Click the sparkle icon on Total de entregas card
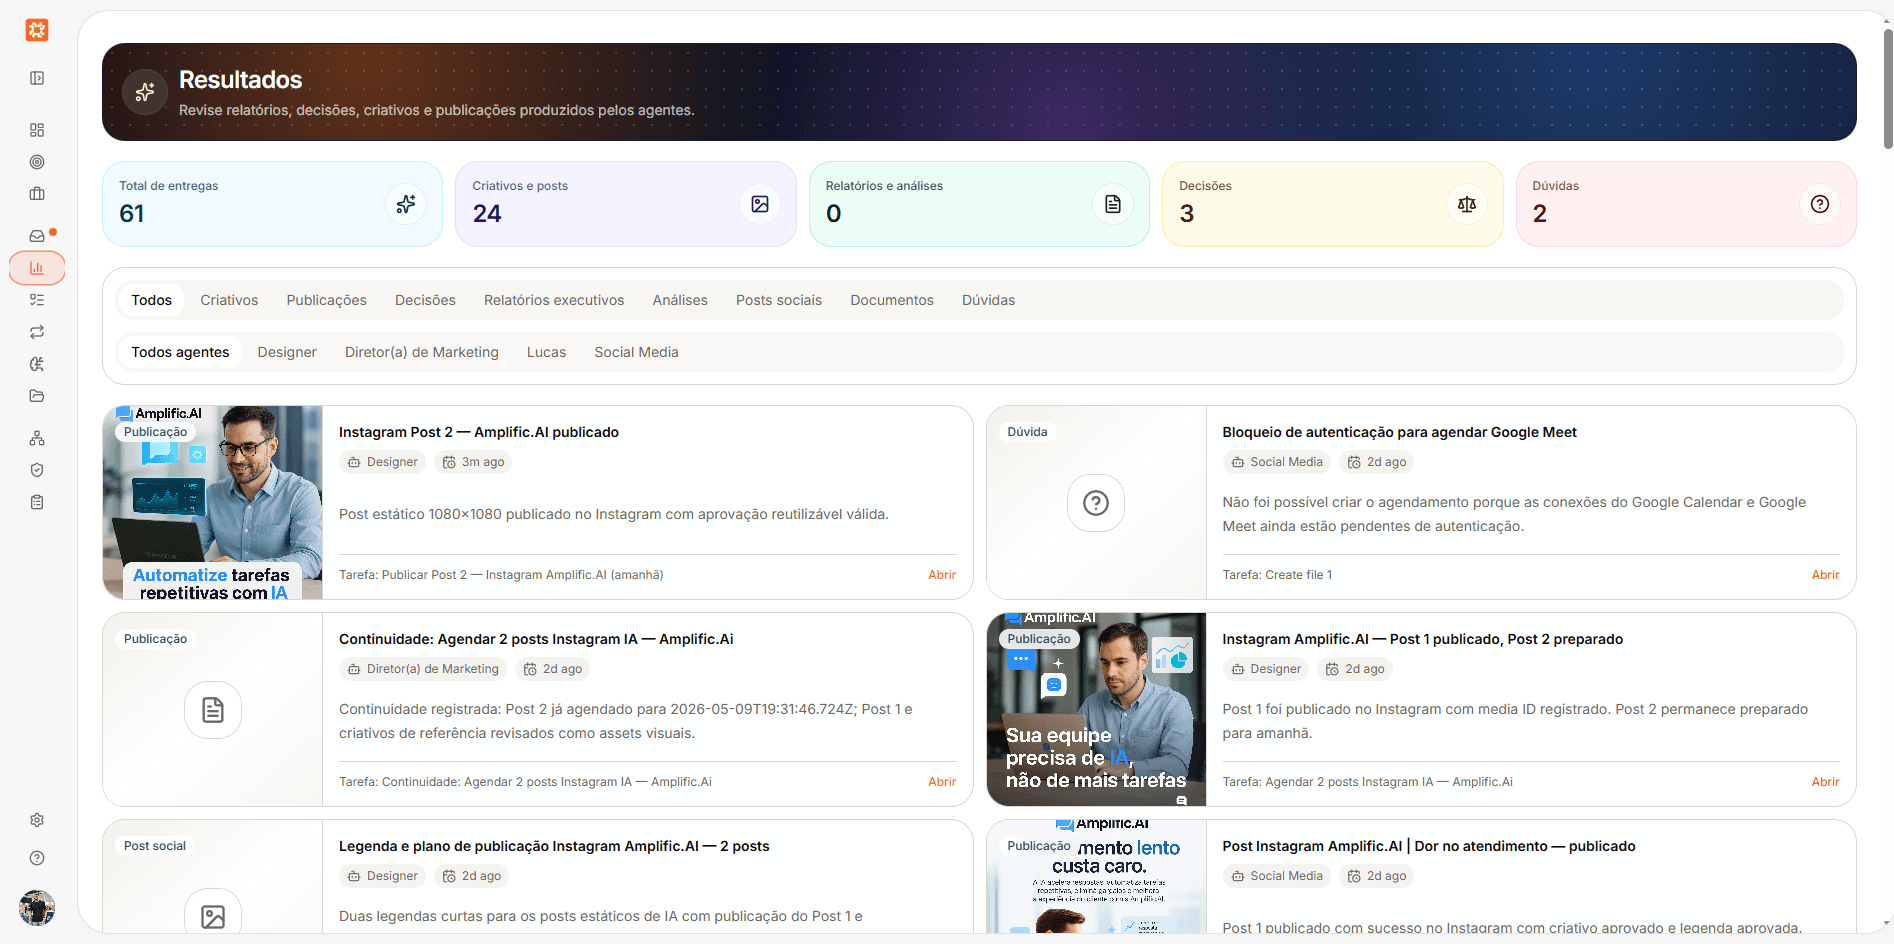Image resolution: width=1894 pixels, height=944 pixels. [406, 204]
